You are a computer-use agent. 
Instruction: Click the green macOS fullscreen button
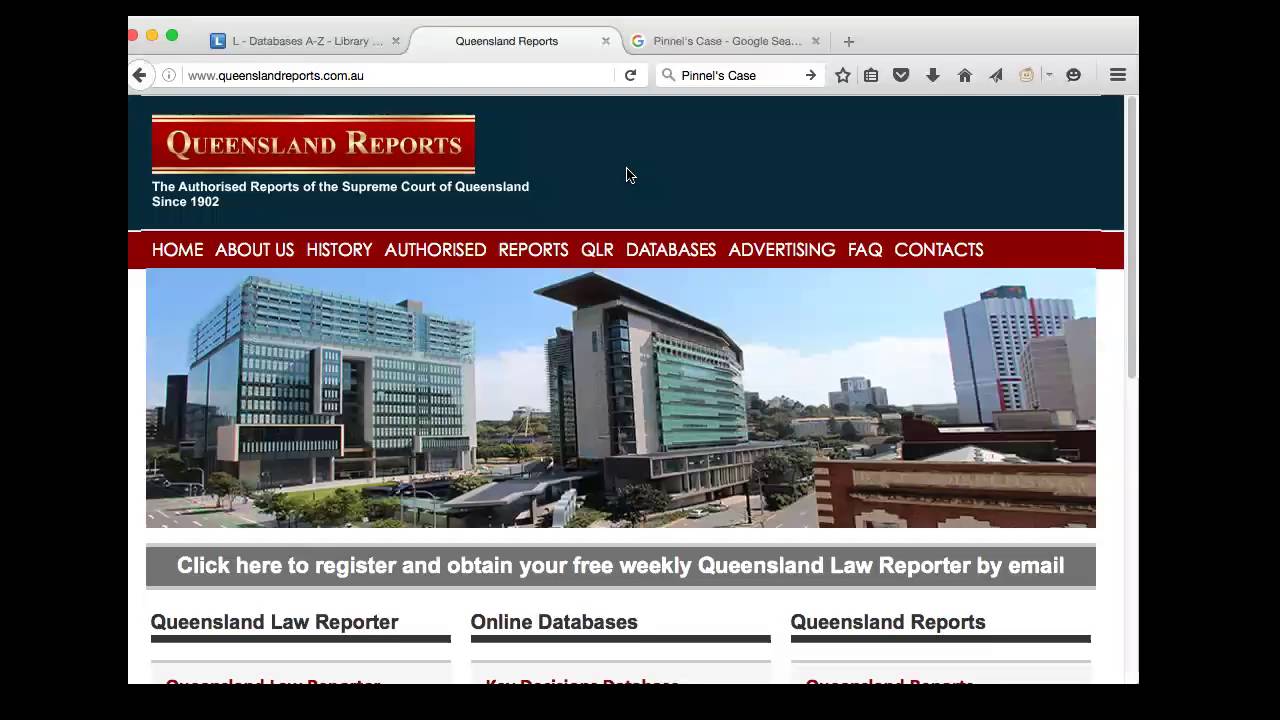172,35
